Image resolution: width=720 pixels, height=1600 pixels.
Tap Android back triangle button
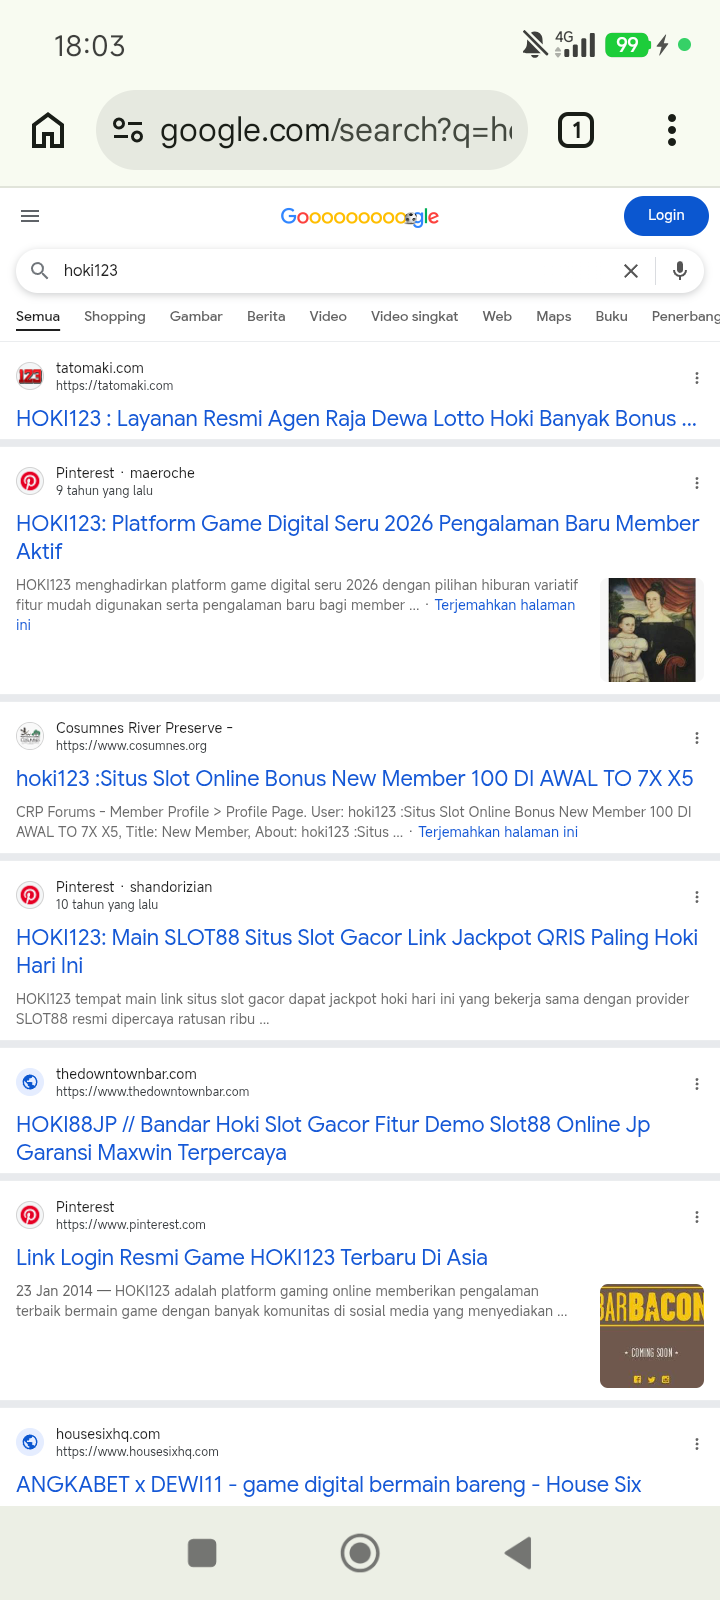(518, 1553)
